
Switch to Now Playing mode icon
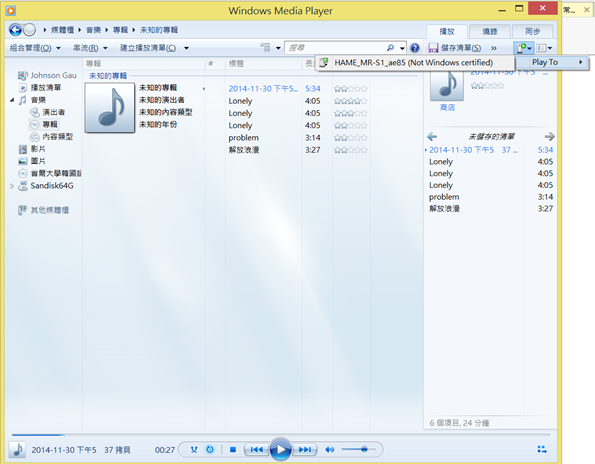click(542, 450)
